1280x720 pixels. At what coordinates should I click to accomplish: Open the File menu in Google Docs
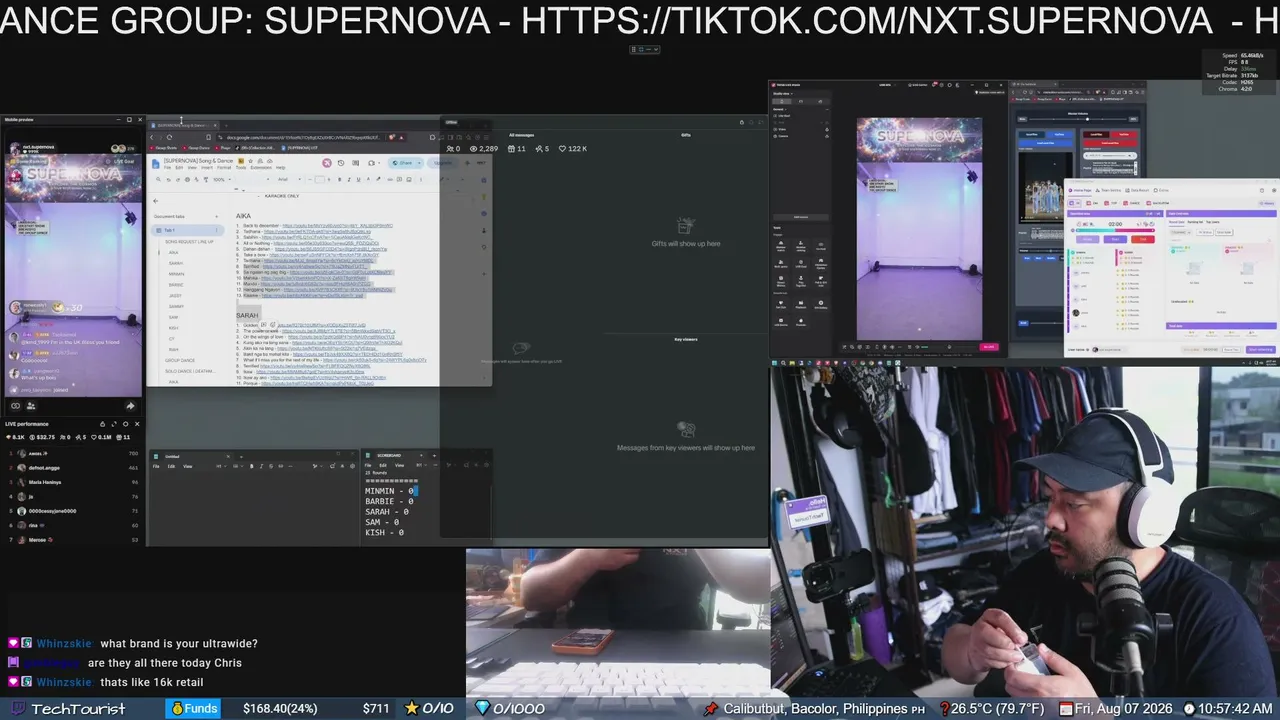(x=168, y=167)
